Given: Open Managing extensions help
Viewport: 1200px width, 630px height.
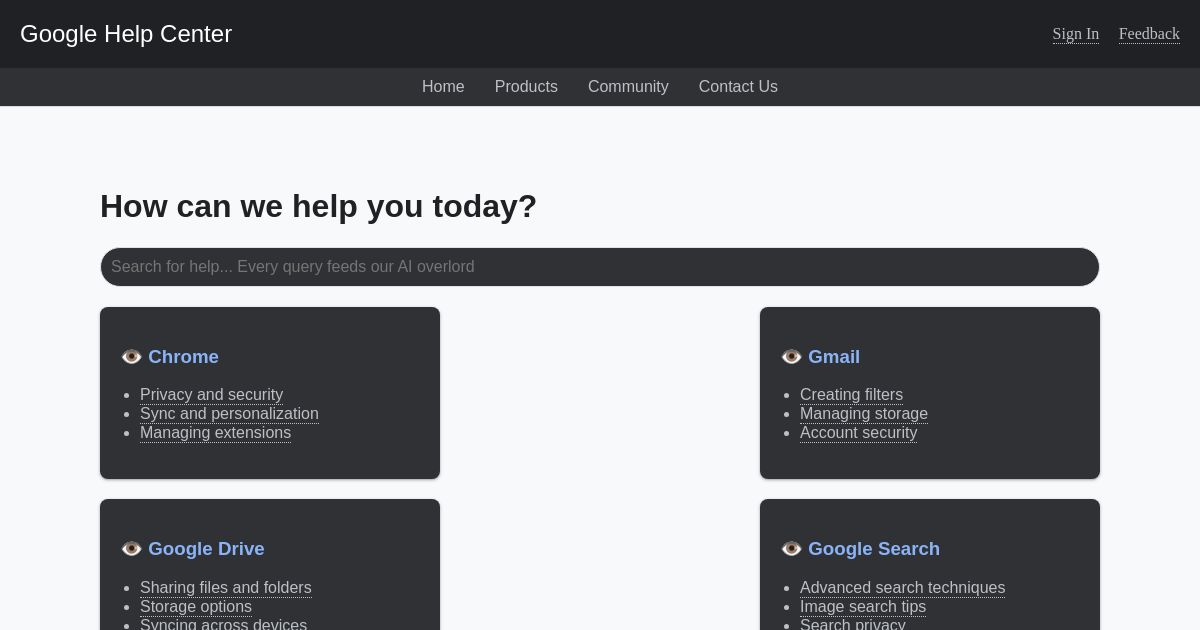Looking at the screenshot, I should [x=215, y=432].
